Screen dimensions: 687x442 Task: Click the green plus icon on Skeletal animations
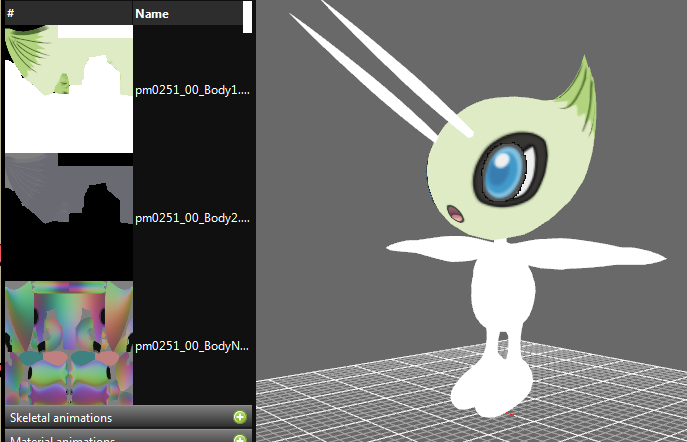[240, 417]
